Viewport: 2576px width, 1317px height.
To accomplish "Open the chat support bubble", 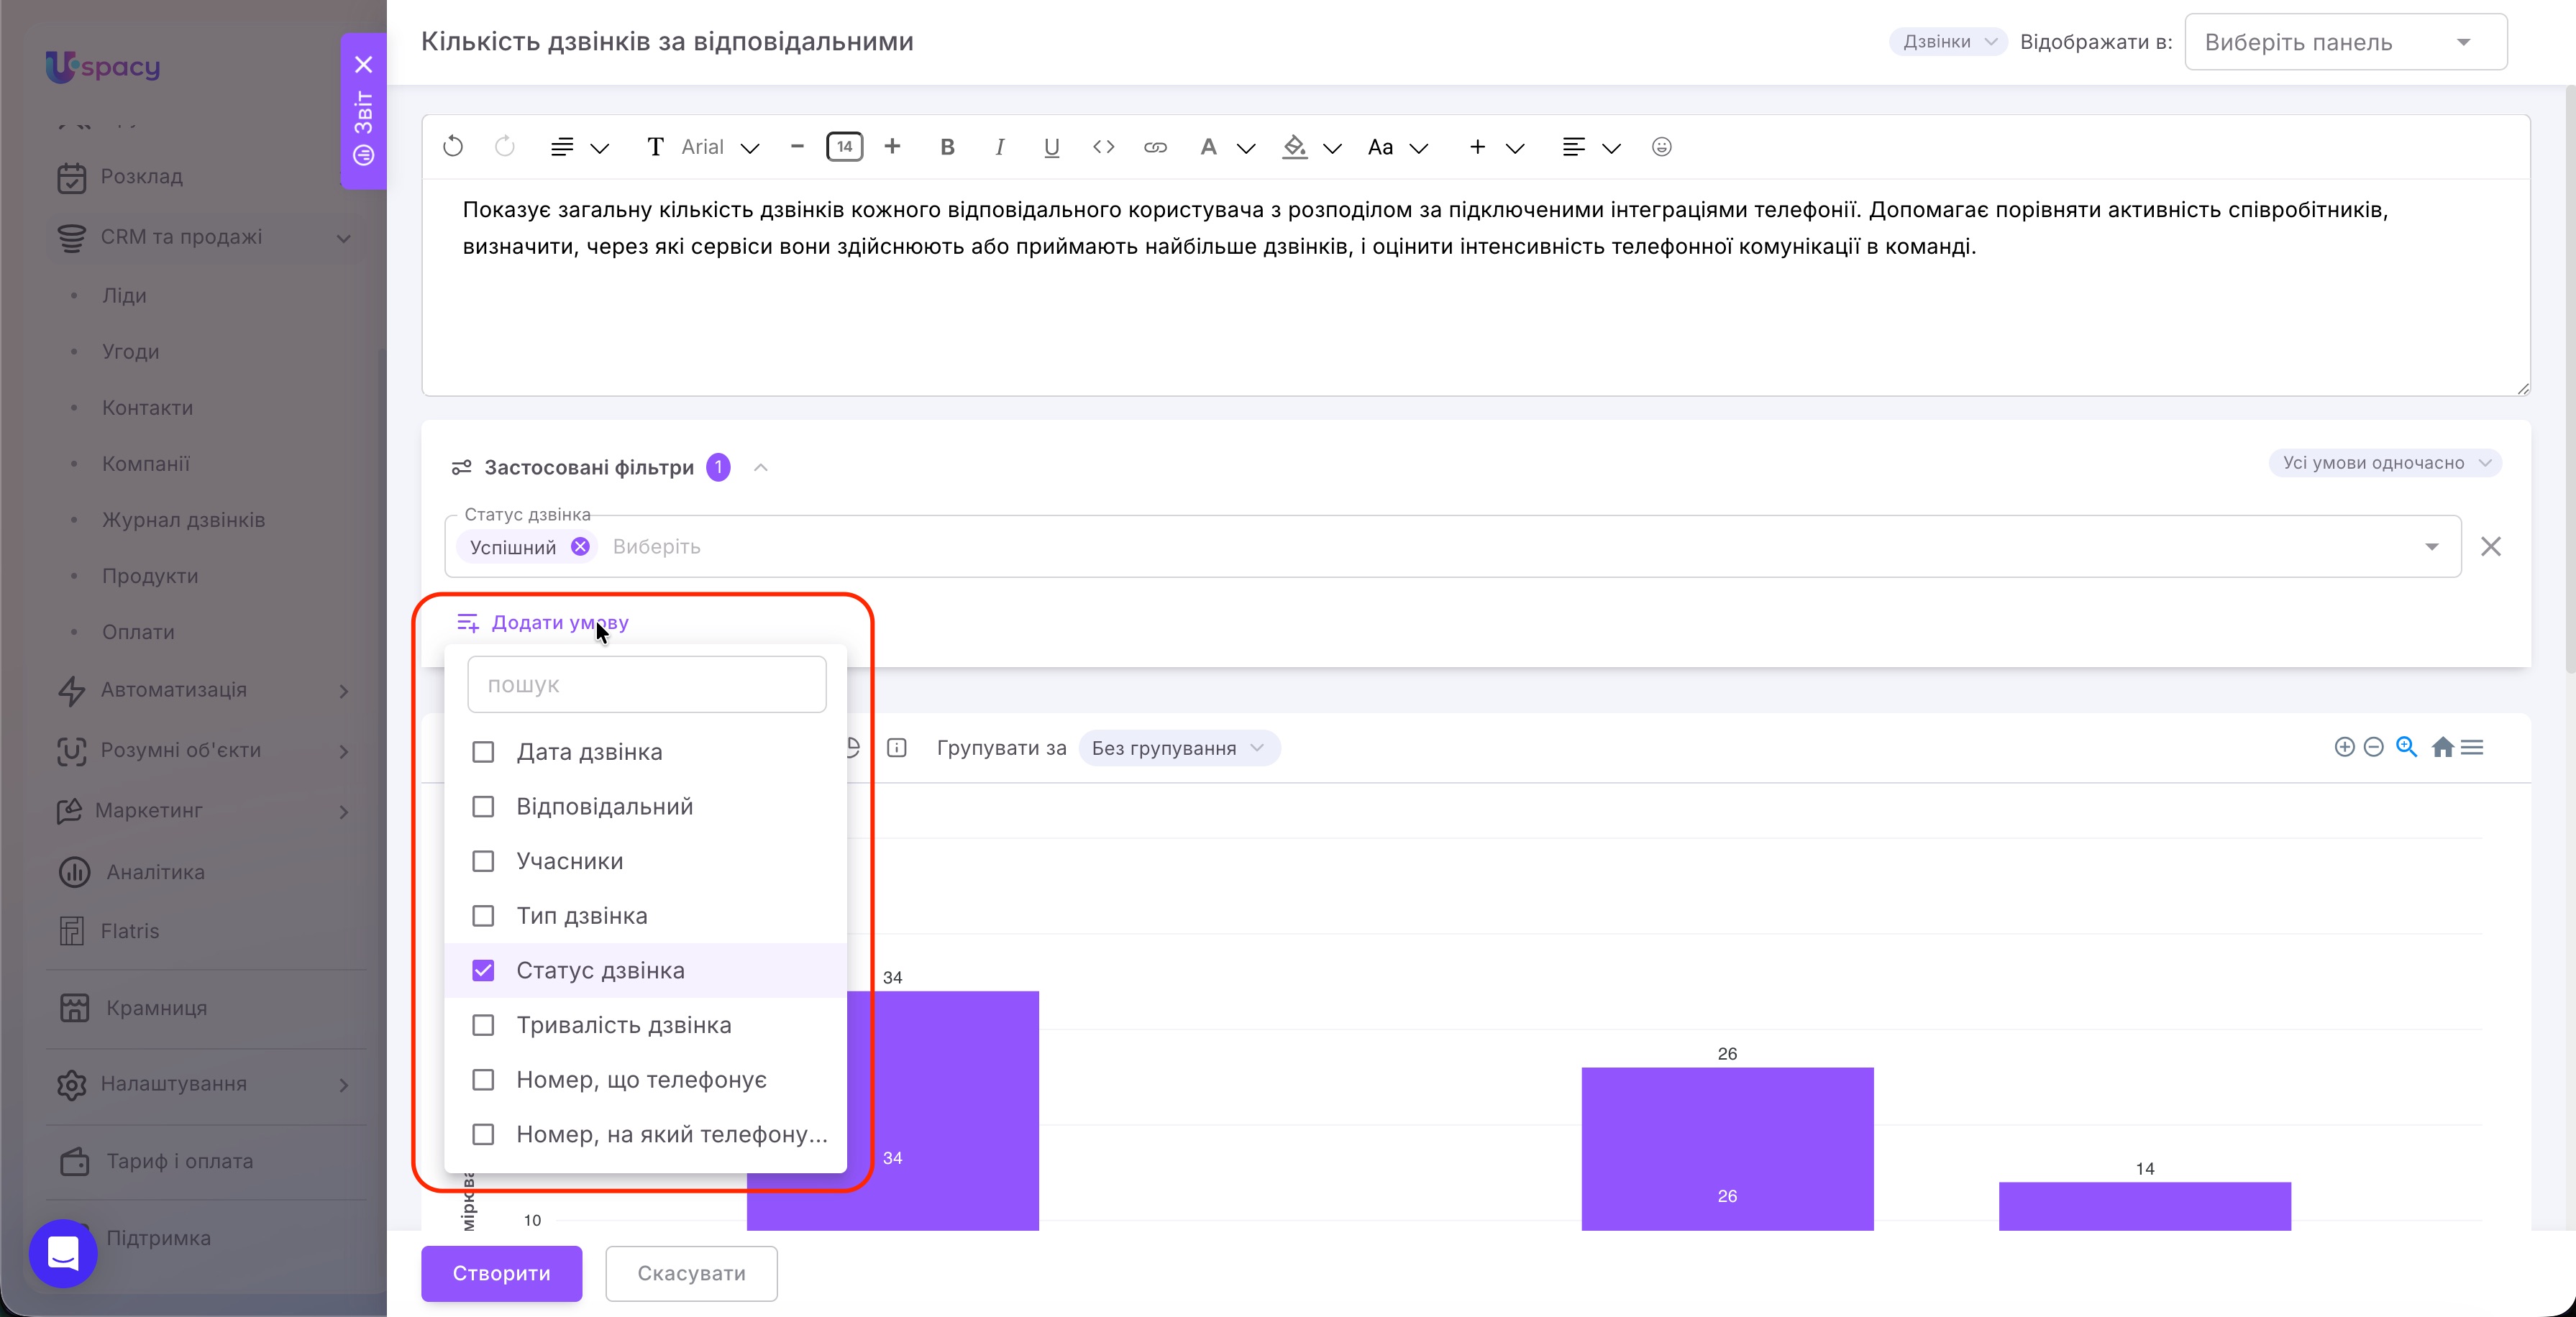I will (63, 1252).
